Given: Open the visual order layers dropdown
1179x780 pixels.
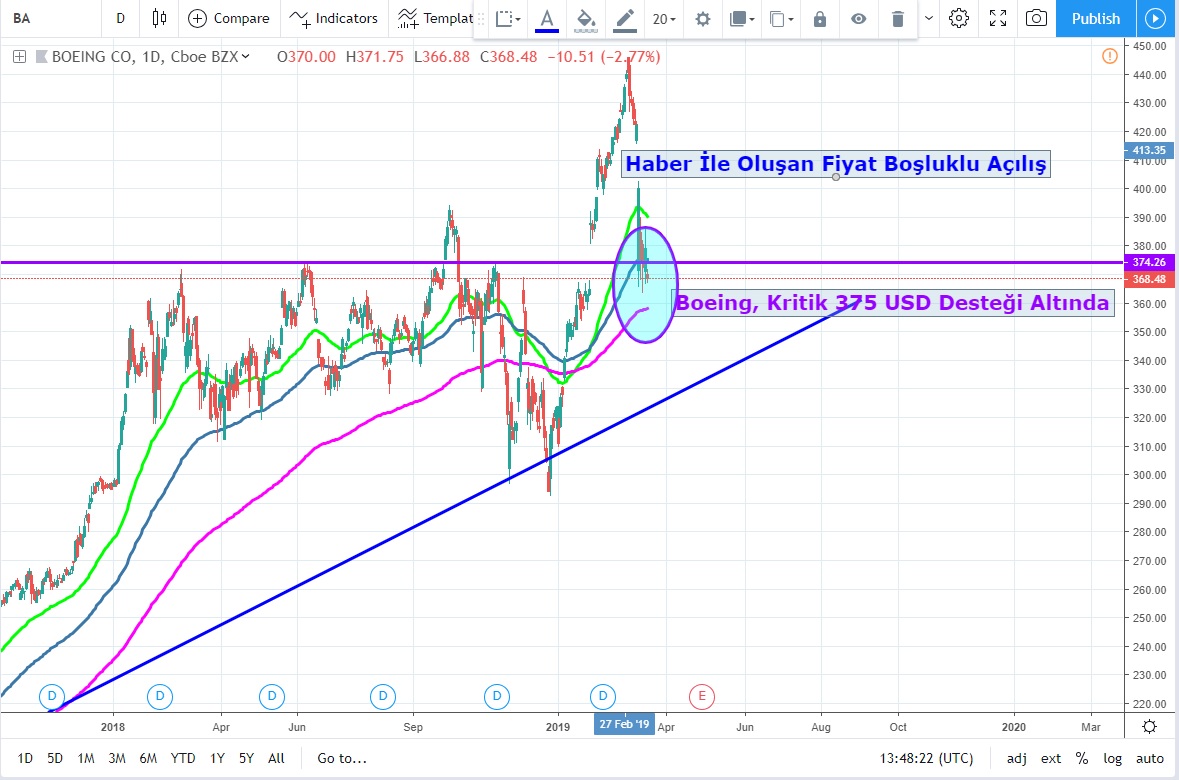Looking at the screenshot, I should coord(742,19).
